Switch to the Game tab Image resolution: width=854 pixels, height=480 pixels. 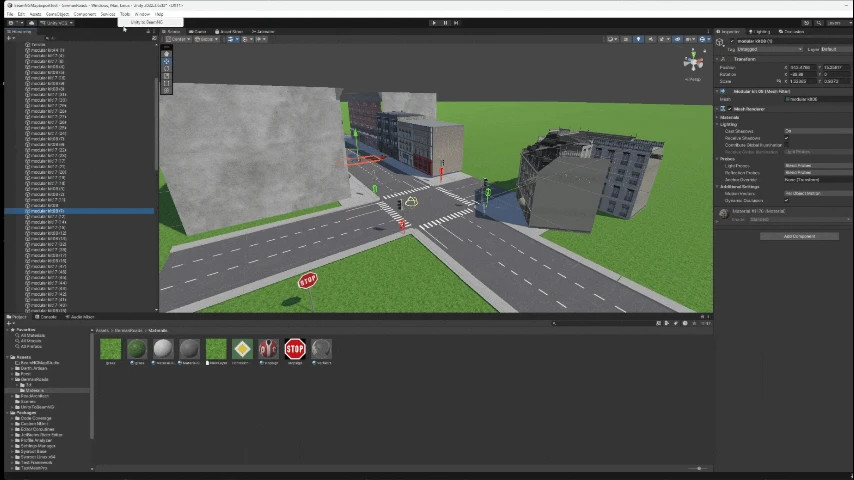[x=198, y=32]
